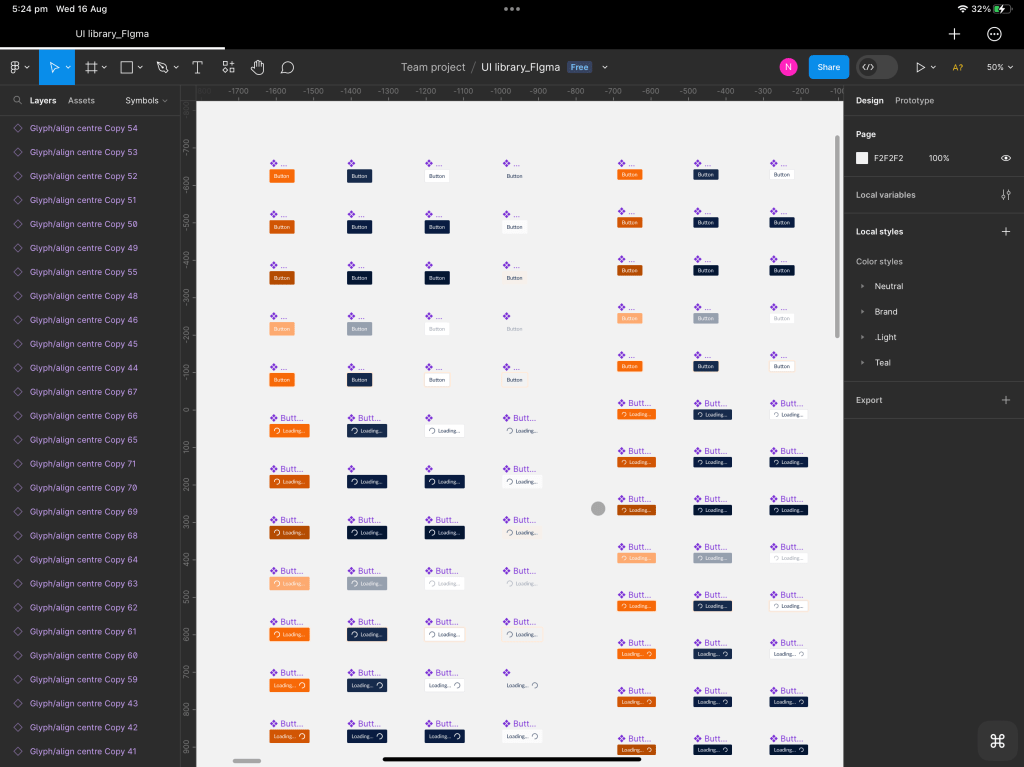Toggle page background visibility eye

click(1006, 158)
